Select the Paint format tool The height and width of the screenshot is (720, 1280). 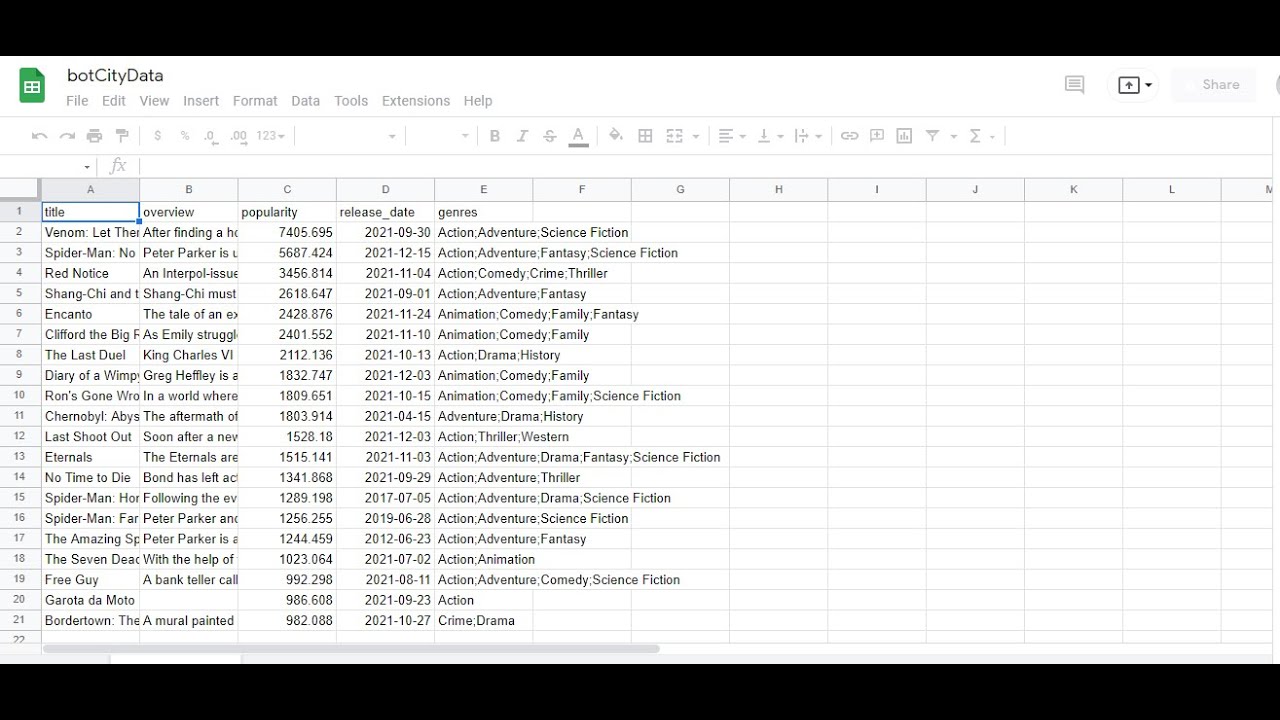122,136
